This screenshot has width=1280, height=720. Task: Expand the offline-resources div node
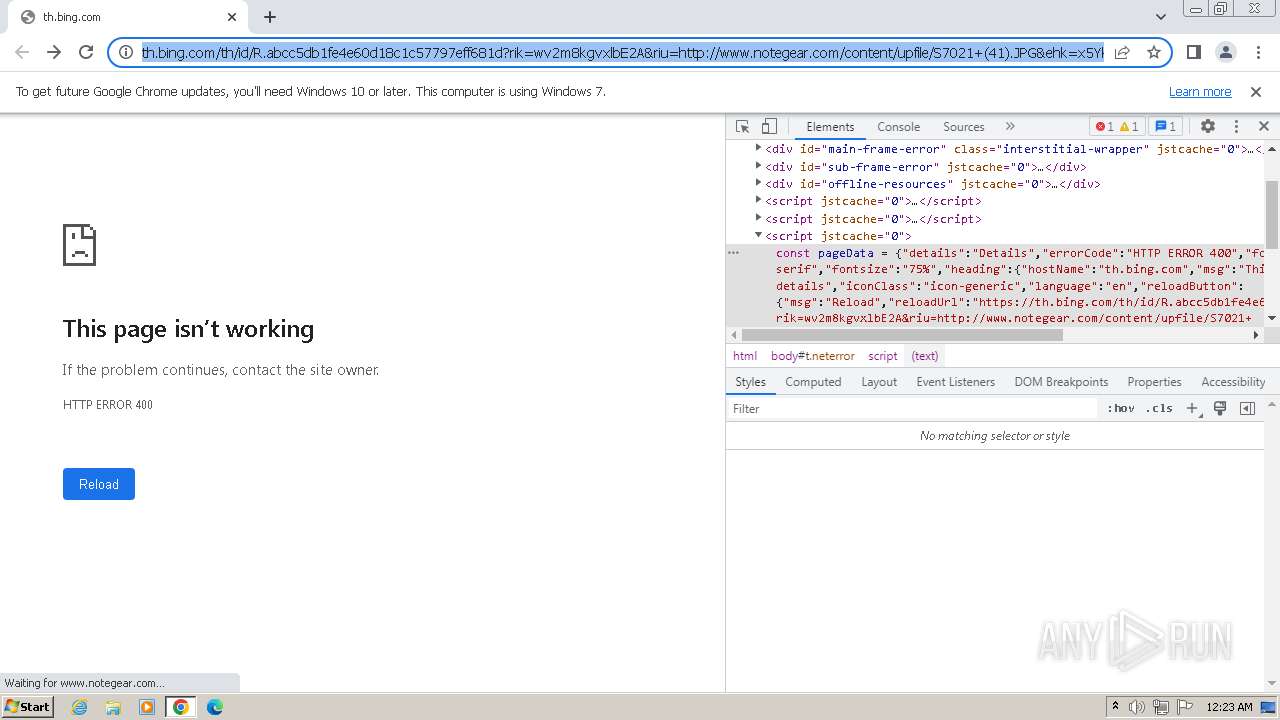click(758, 183)
